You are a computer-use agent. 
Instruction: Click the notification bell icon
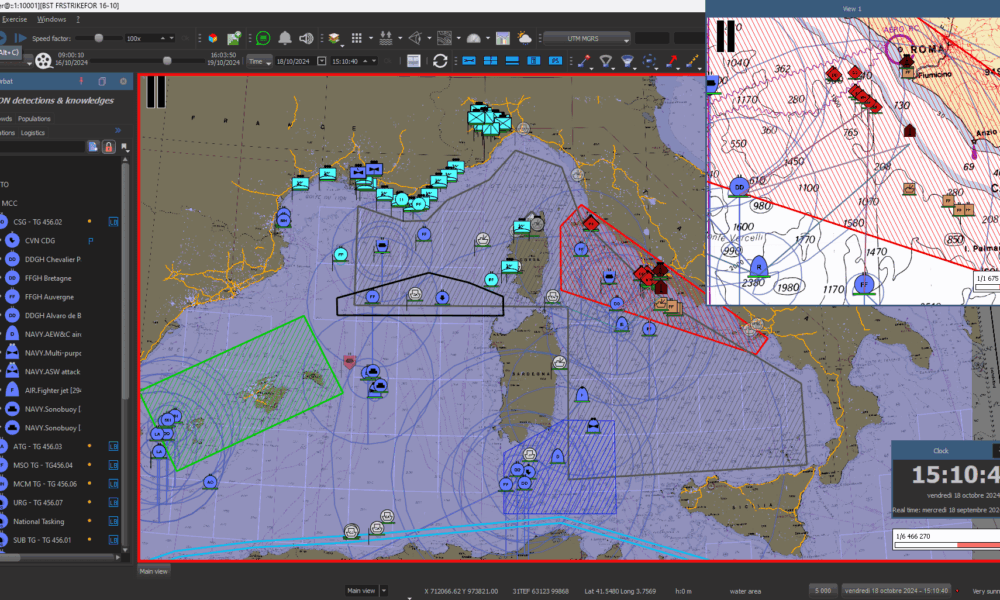coord(285,38)
